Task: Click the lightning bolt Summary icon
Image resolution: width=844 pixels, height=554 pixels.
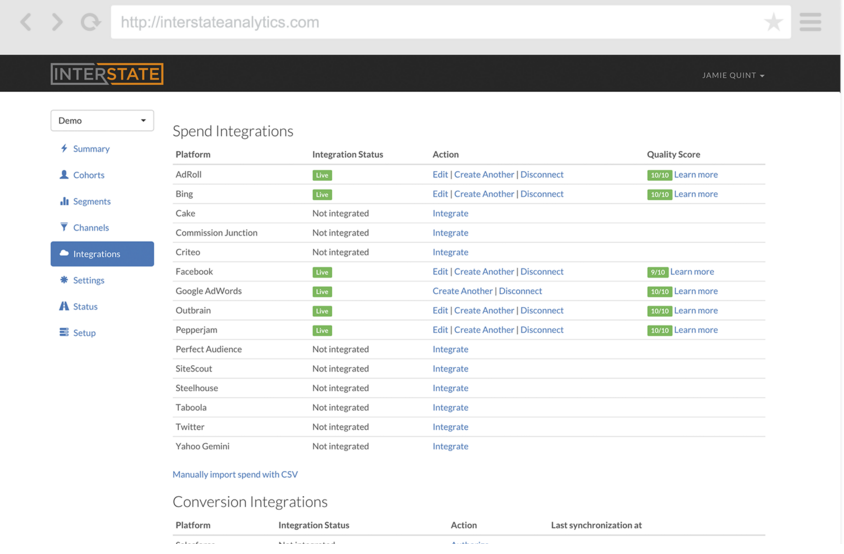Action: 64,149
